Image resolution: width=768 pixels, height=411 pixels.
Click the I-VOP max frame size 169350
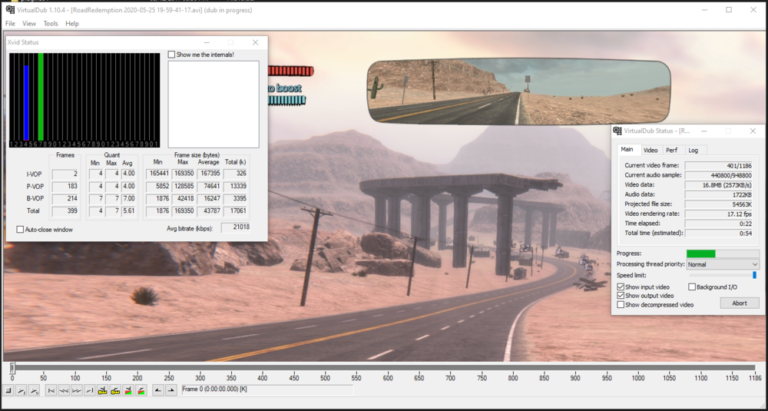(183, 173)
